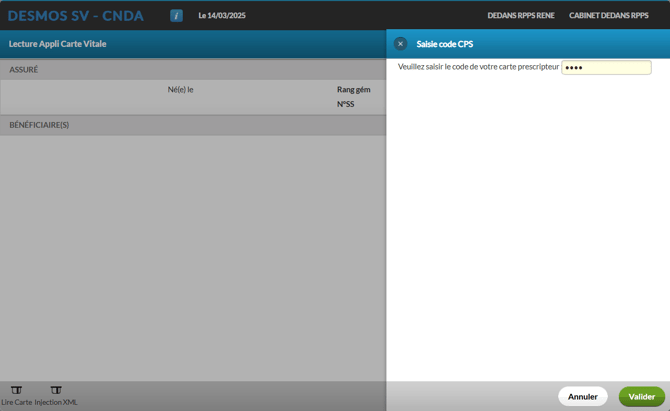
Task: Click the Lire Carte icon
Action: pos(16,390)
